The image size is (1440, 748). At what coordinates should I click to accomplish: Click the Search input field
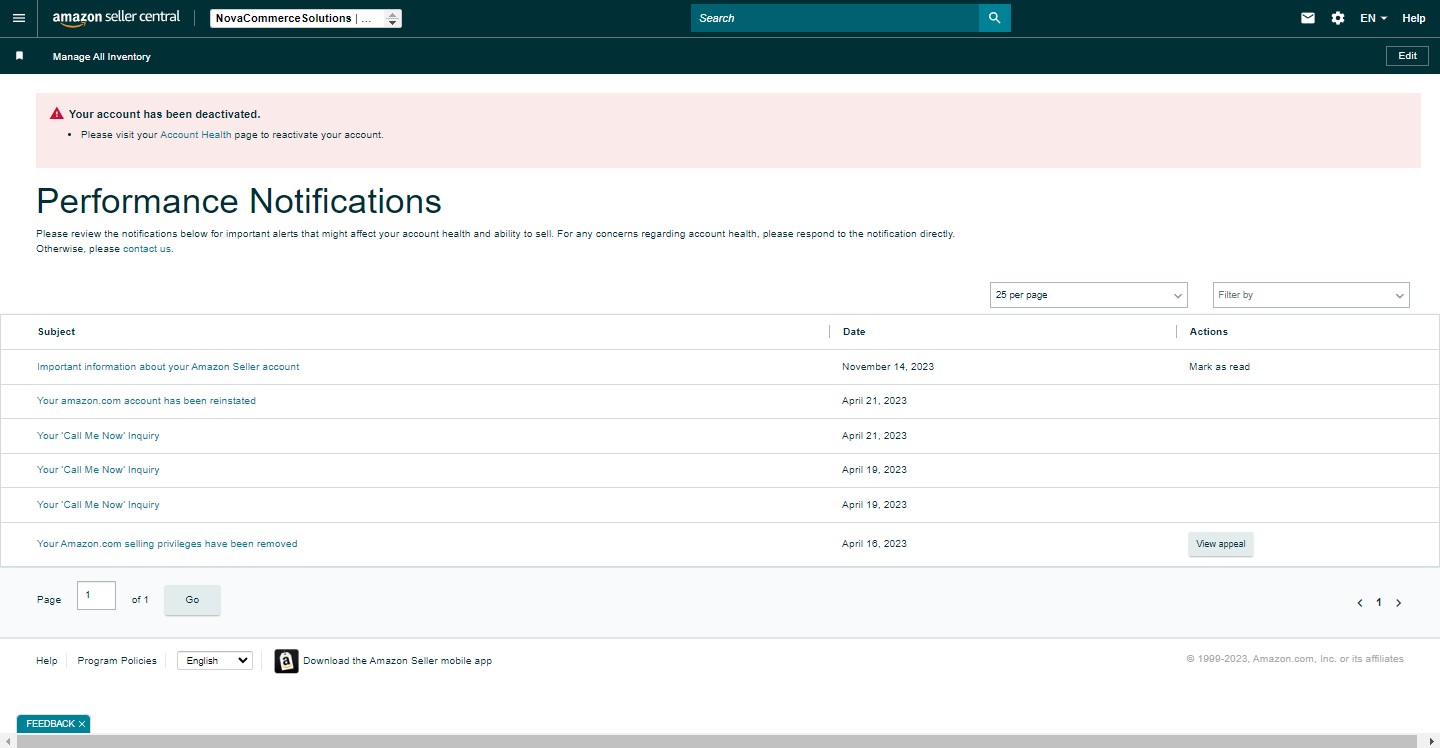(835, 18)
